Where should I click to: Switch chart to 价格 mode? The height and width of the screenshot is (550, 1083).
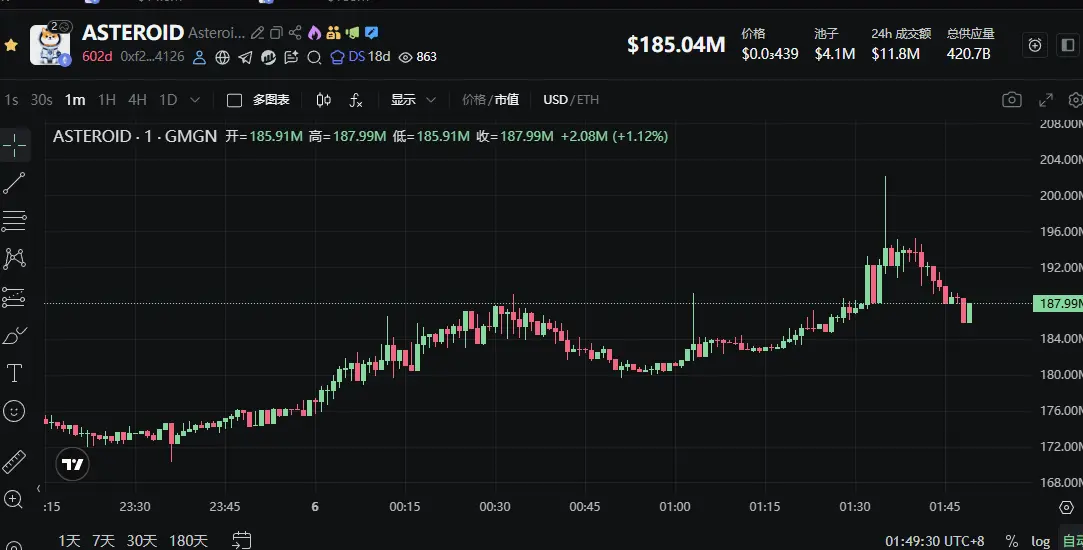[474, 100]
